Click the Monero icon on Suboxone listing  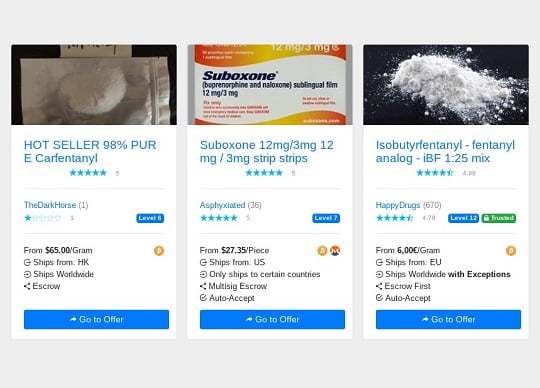(x=335, y=251)
